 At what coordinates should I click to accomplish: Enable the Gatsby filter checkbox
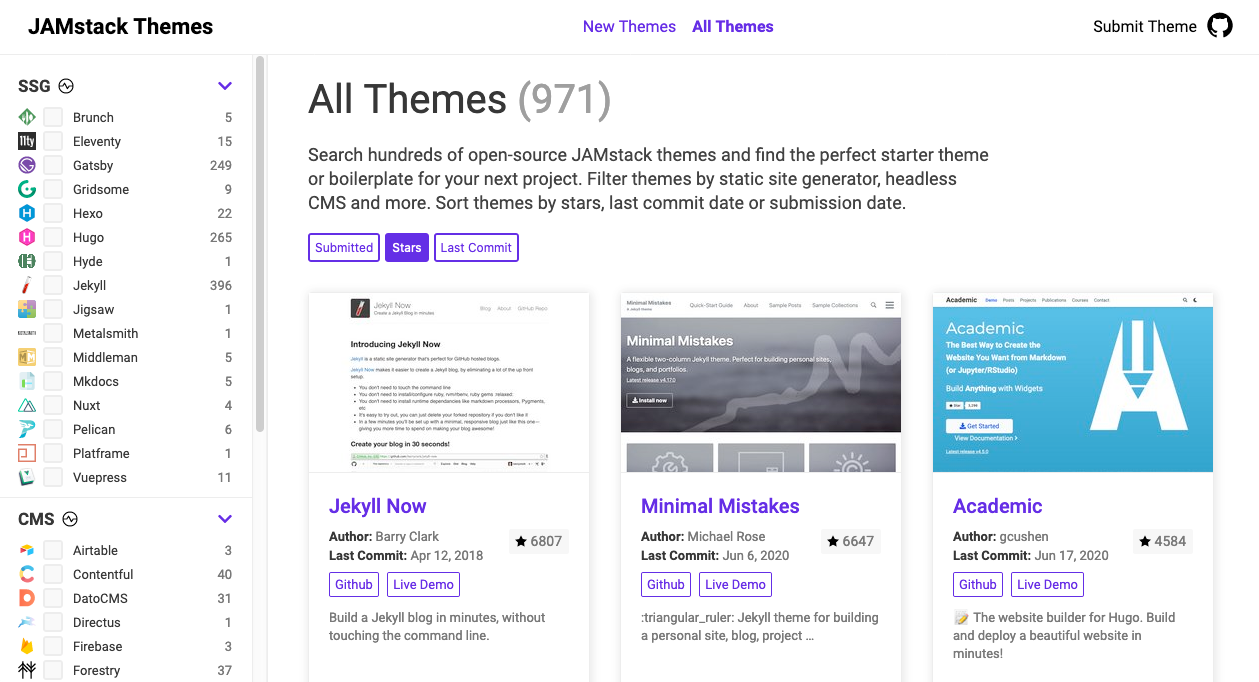(53, 165)
